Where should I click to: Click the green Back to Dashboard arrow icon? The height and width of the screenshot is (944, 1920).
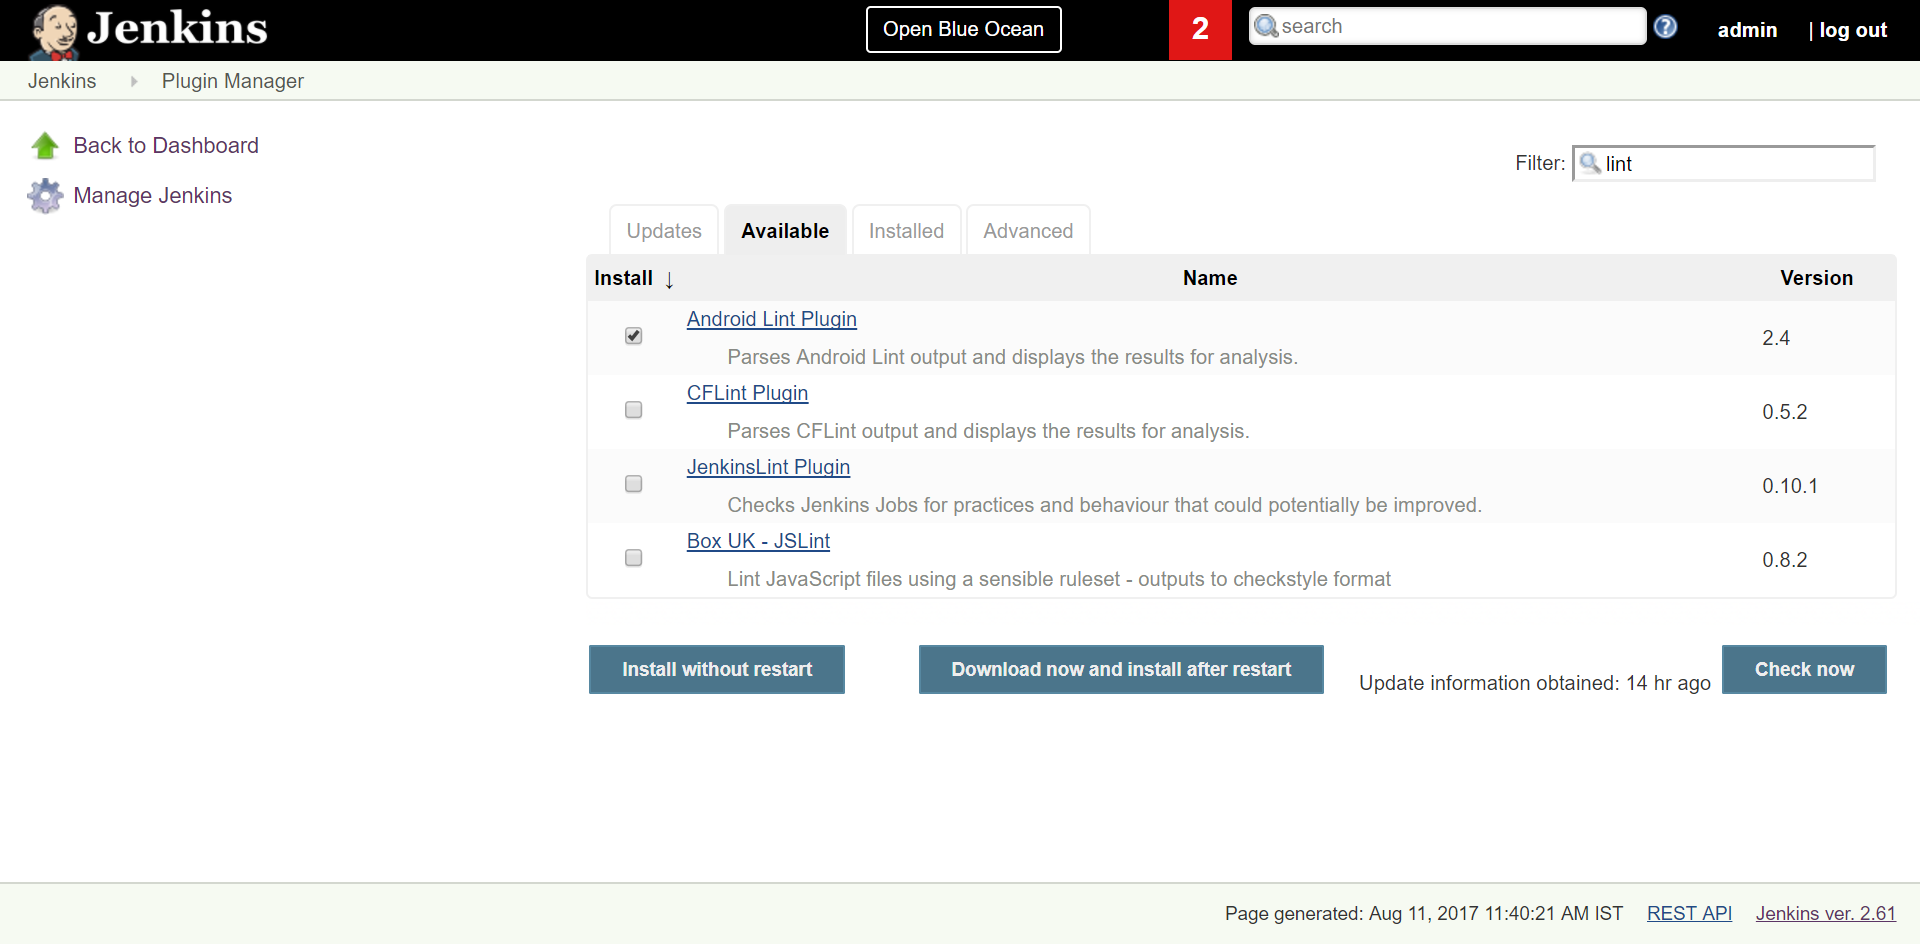[x=45, y=146]
